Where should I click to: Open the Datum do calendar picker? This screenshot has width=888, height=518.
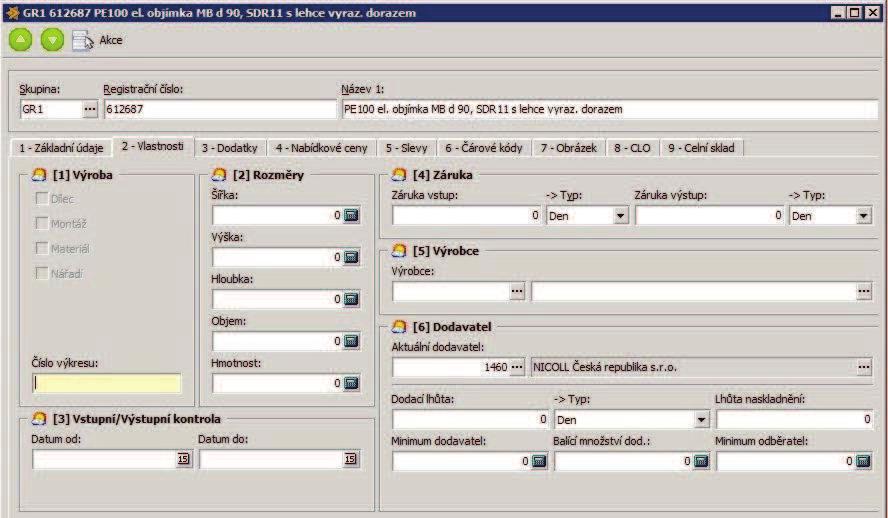[x=351, y=459]
